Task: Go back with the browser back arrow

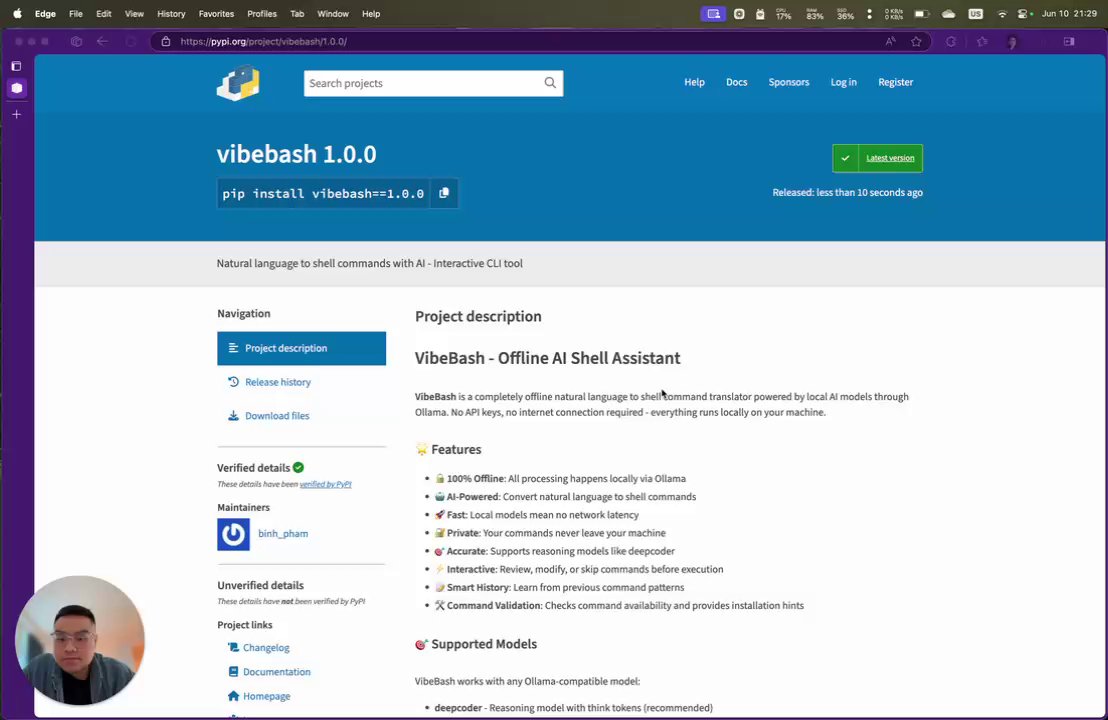Action: pyautogui.click(x=102, y=41)
